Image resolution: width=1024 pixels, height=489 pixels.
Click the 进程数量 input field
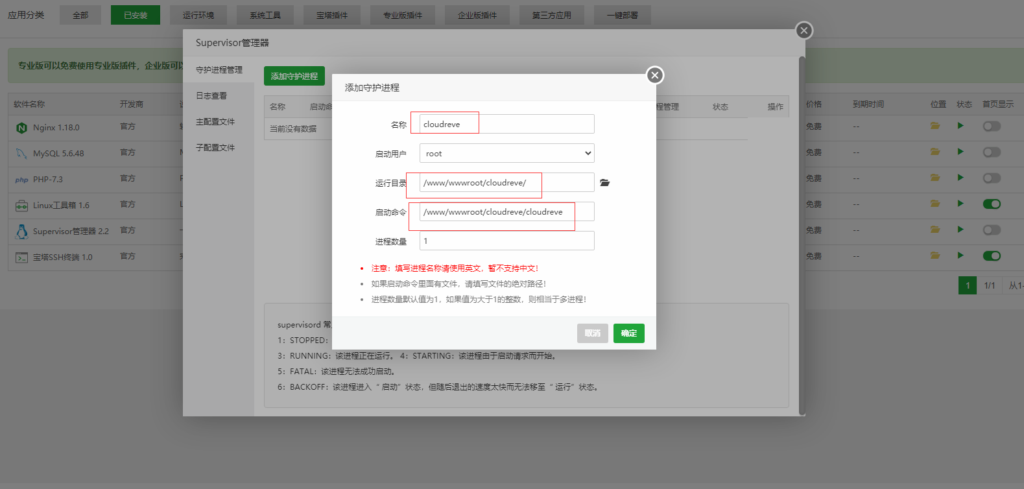click(507, 241)
